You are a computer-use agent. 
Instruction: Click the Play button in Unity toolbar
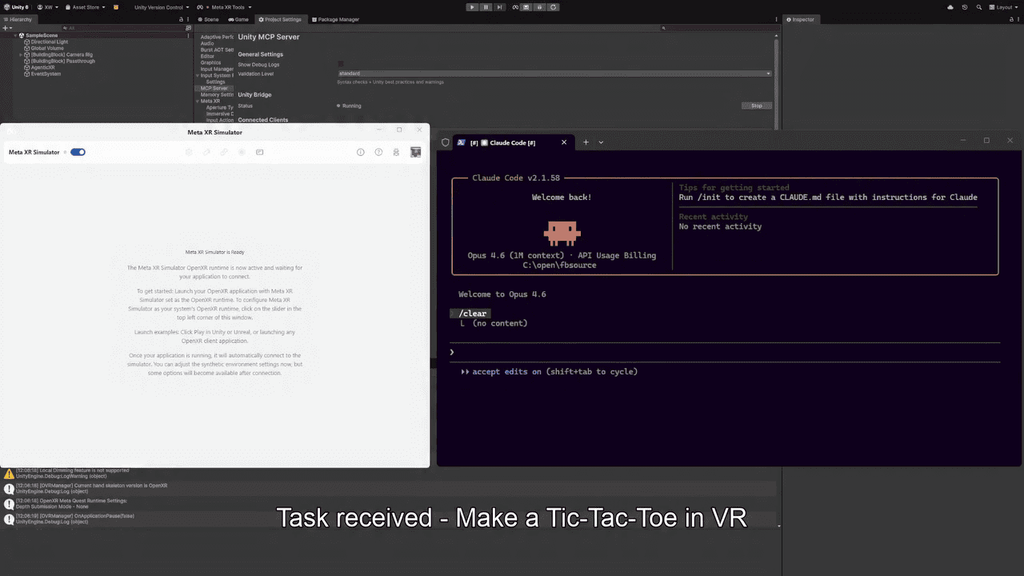tap(472, 7)
